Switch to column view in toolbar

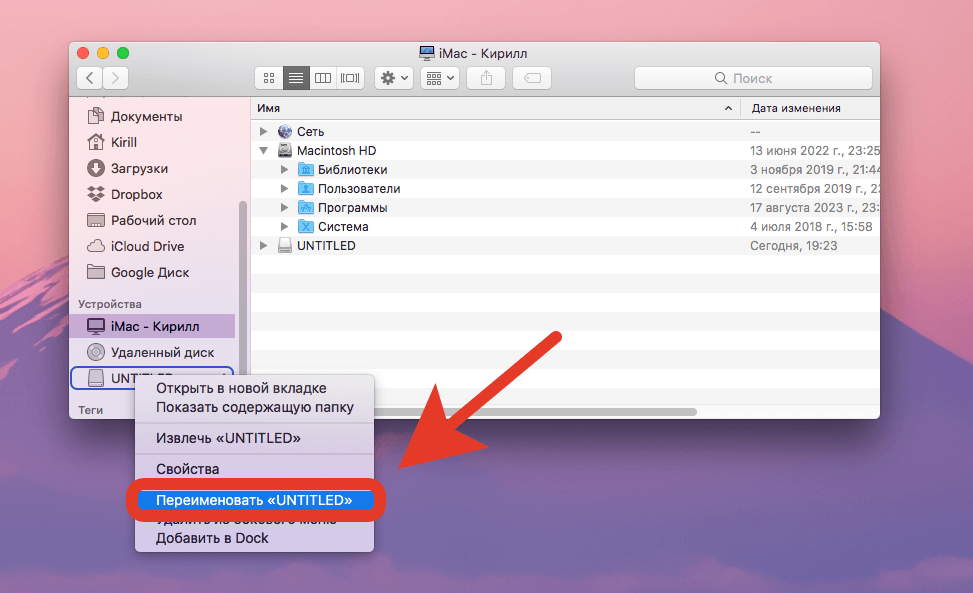click(323, 77)
